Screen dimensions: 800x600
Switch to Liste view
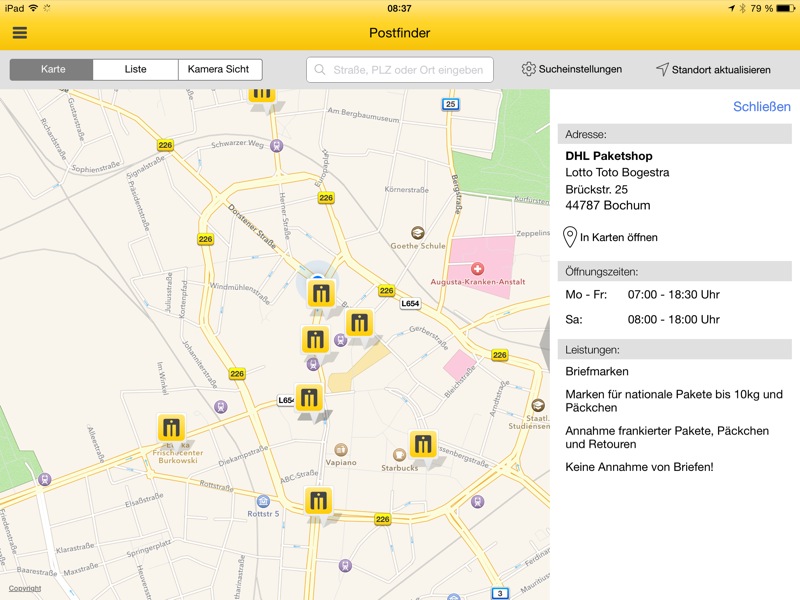pyautogui.click(x=135, y=70)
